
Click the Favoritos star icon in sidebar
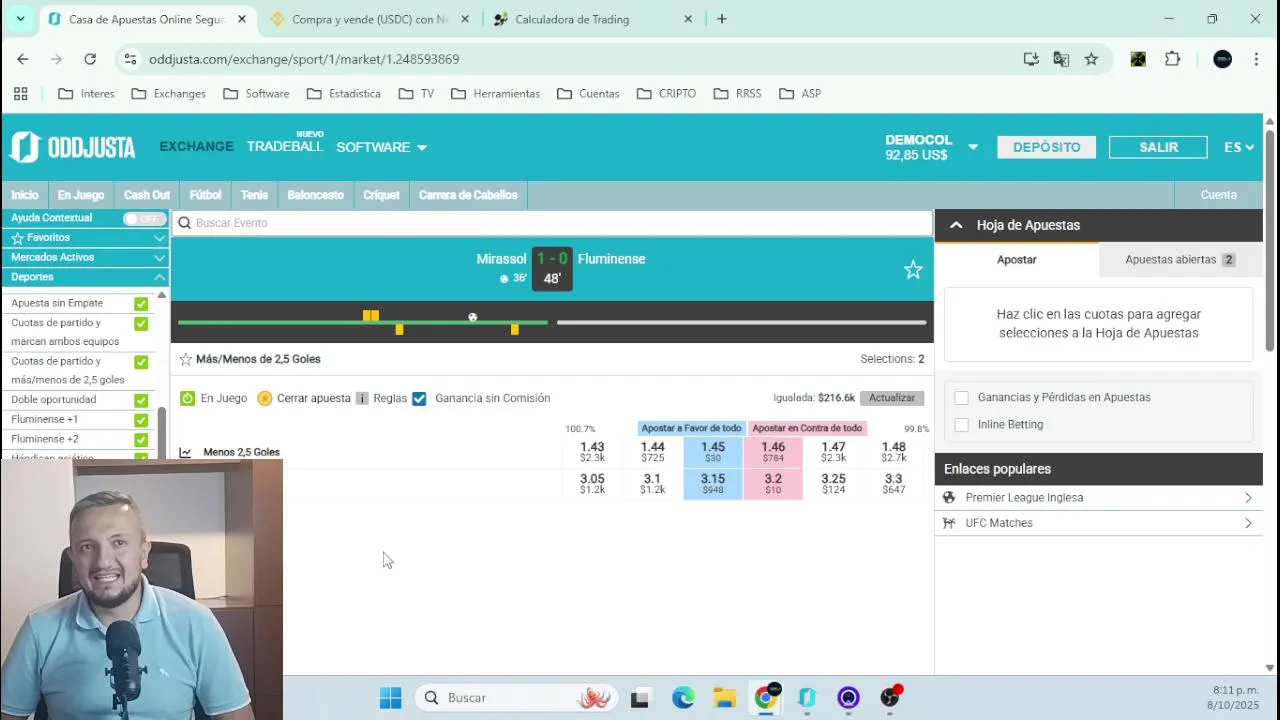(17, 238)
